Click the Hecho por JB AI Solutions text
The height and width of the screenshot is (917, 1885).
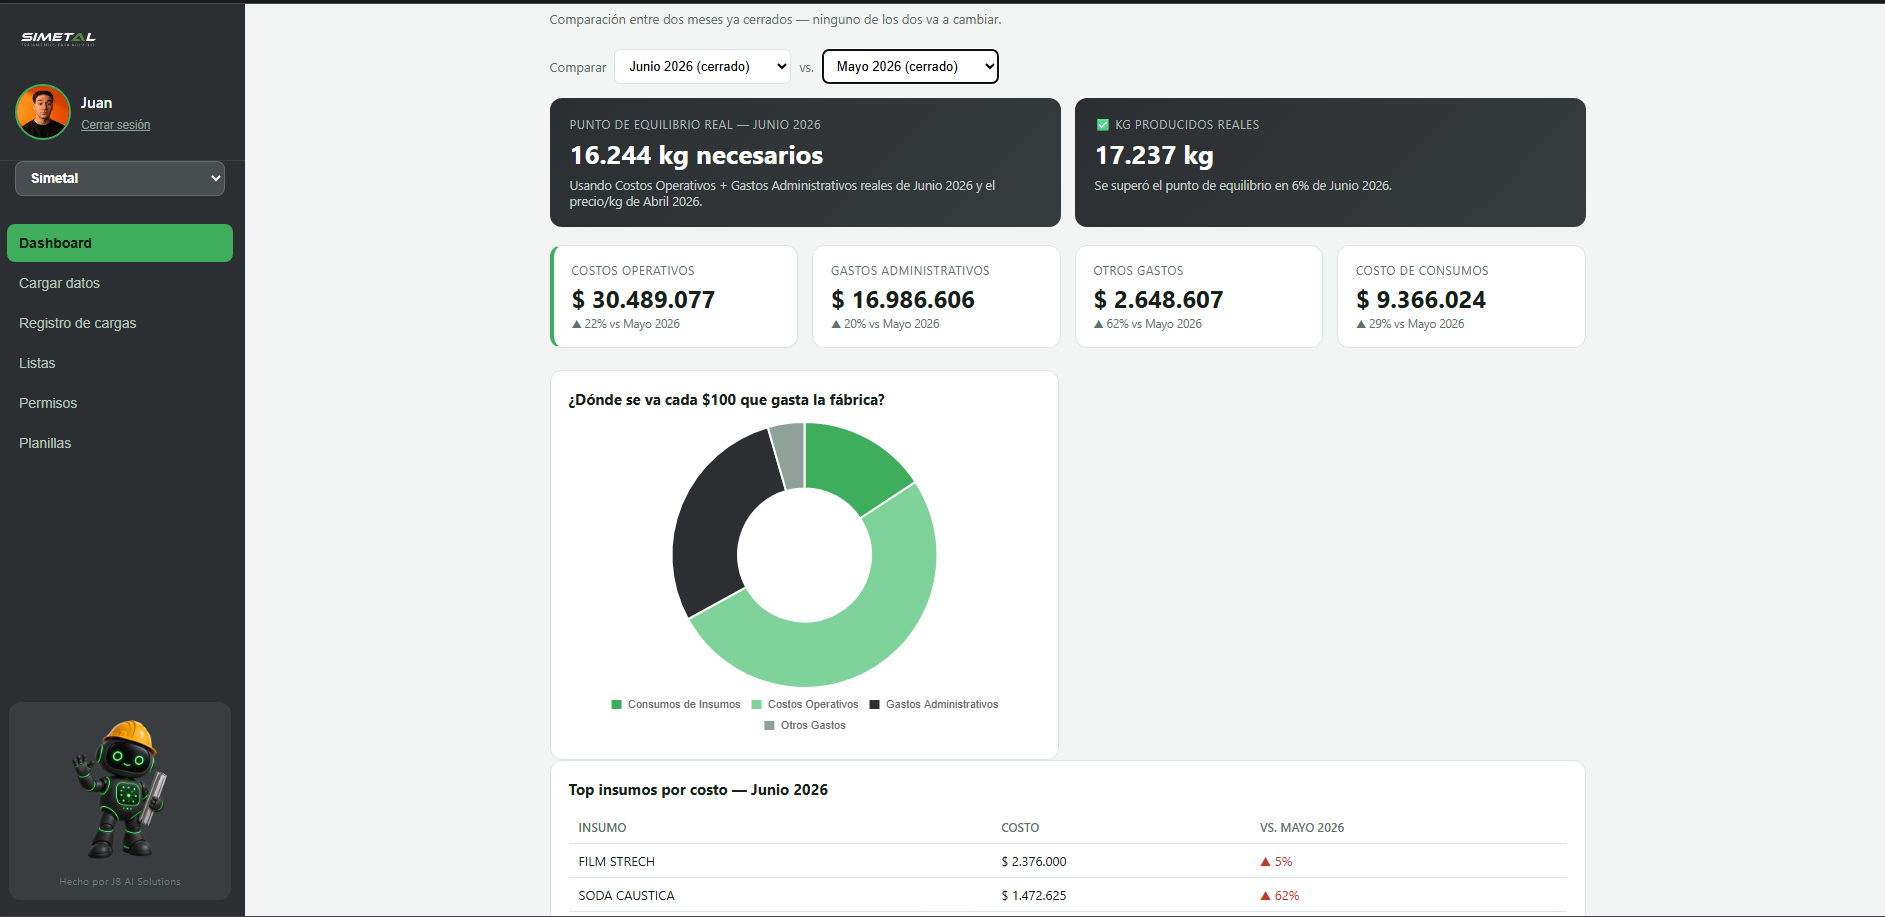[120, 882]
